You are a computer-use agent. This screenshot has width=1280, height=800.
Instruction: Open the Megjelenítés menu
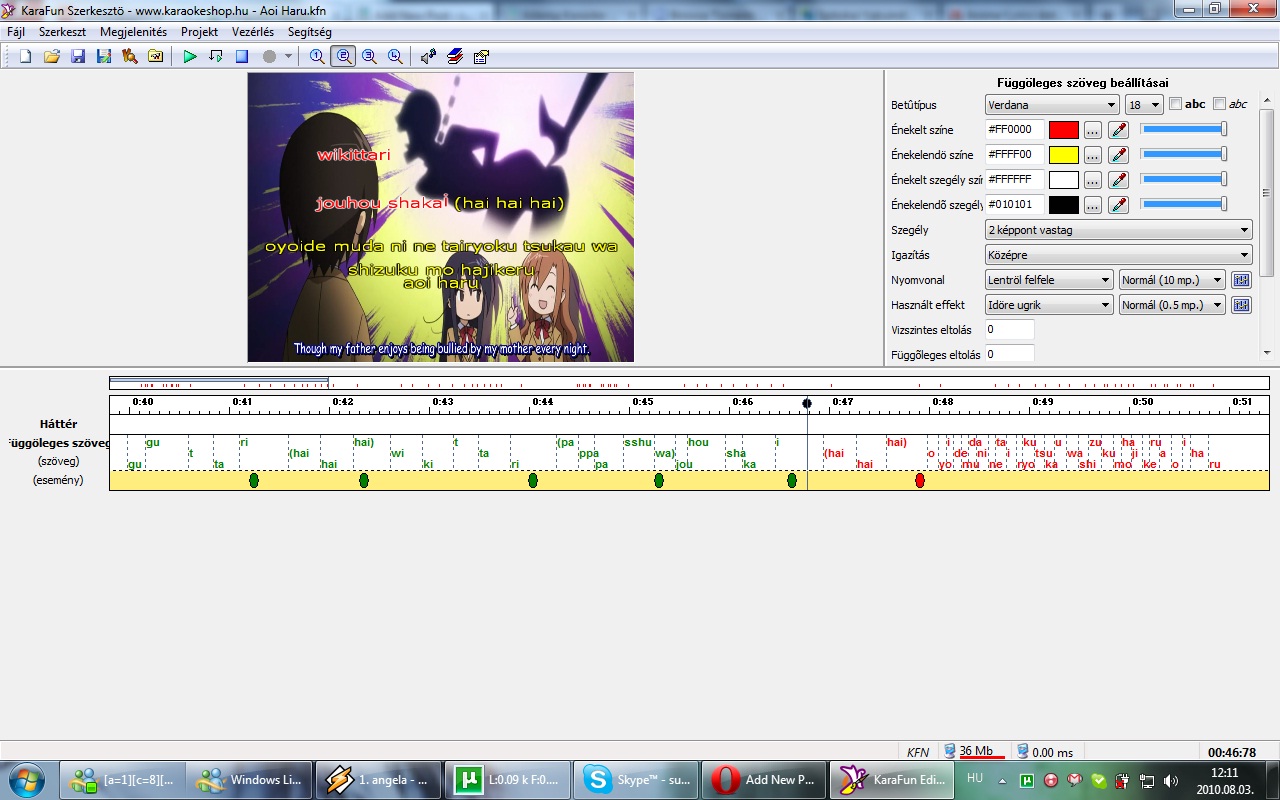point(133,32)
